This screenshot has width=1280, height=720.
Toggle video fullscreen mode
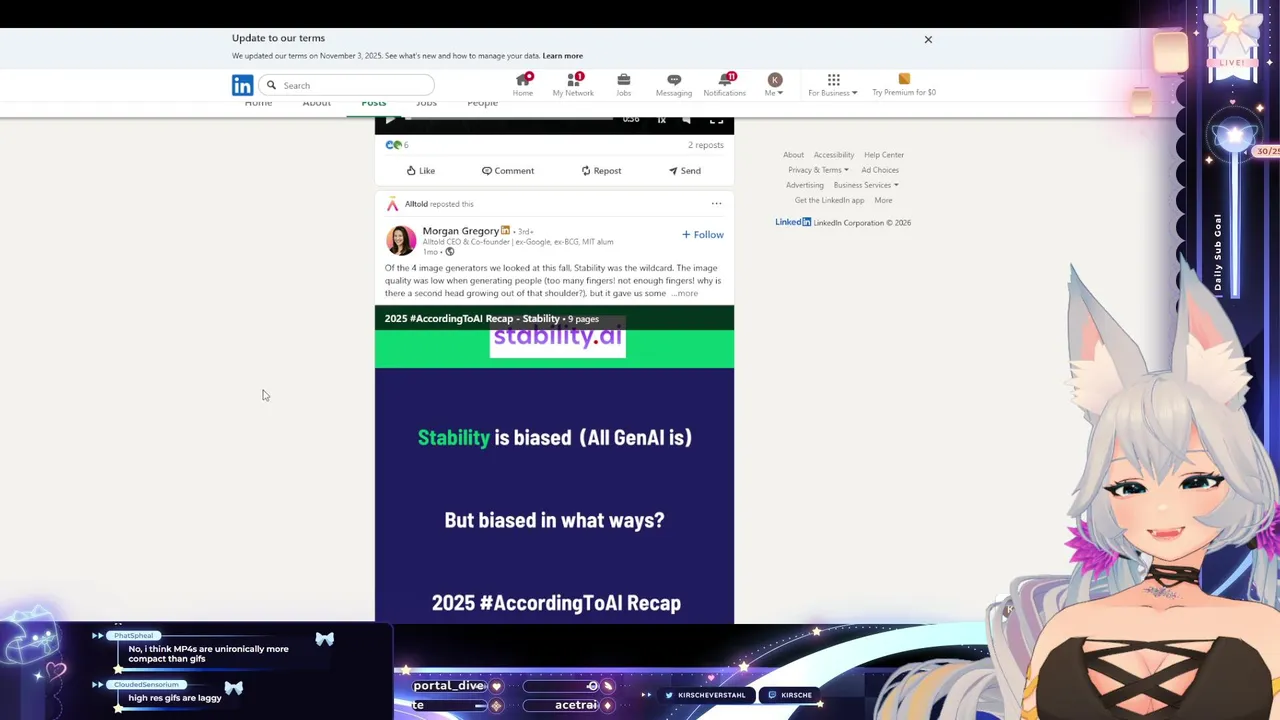tap(716, 120)
